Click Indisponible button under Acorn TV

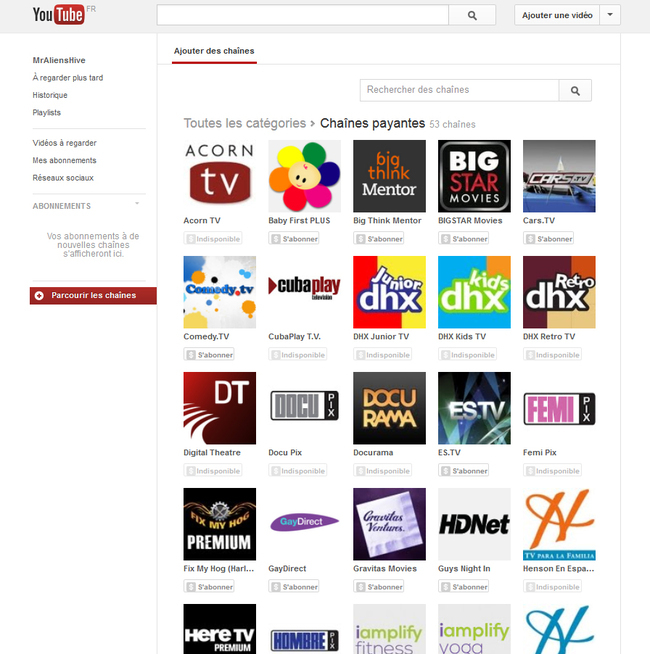pos(213,239)
